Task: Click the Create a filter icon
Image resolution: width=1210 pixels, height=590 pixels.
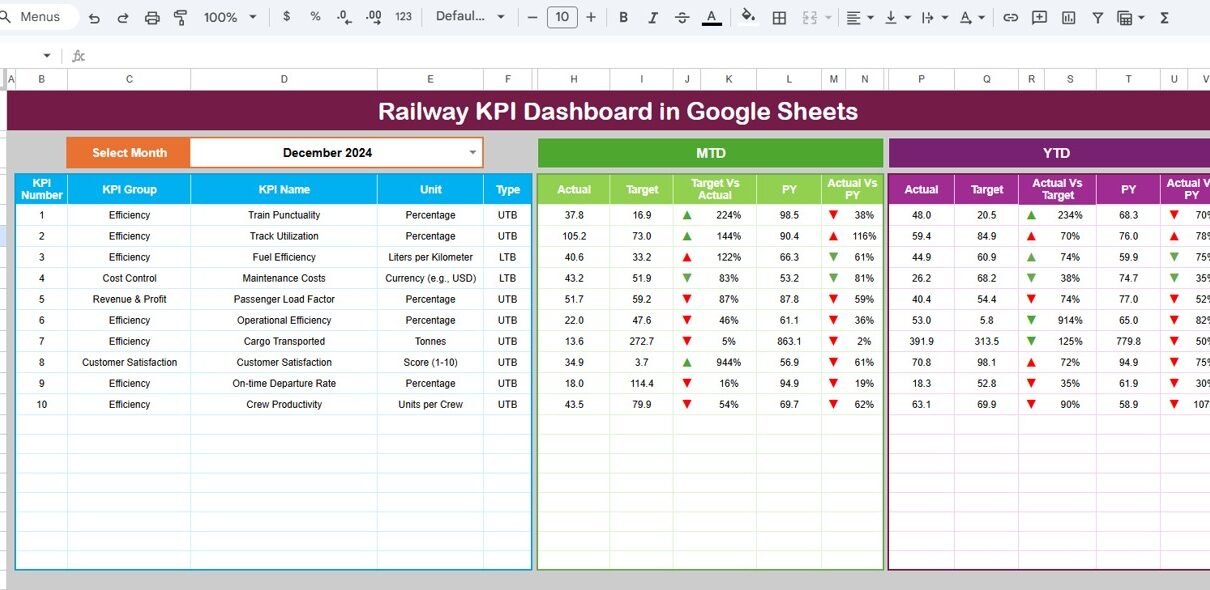Action: pyautogui.click(x=1097, y=18)
